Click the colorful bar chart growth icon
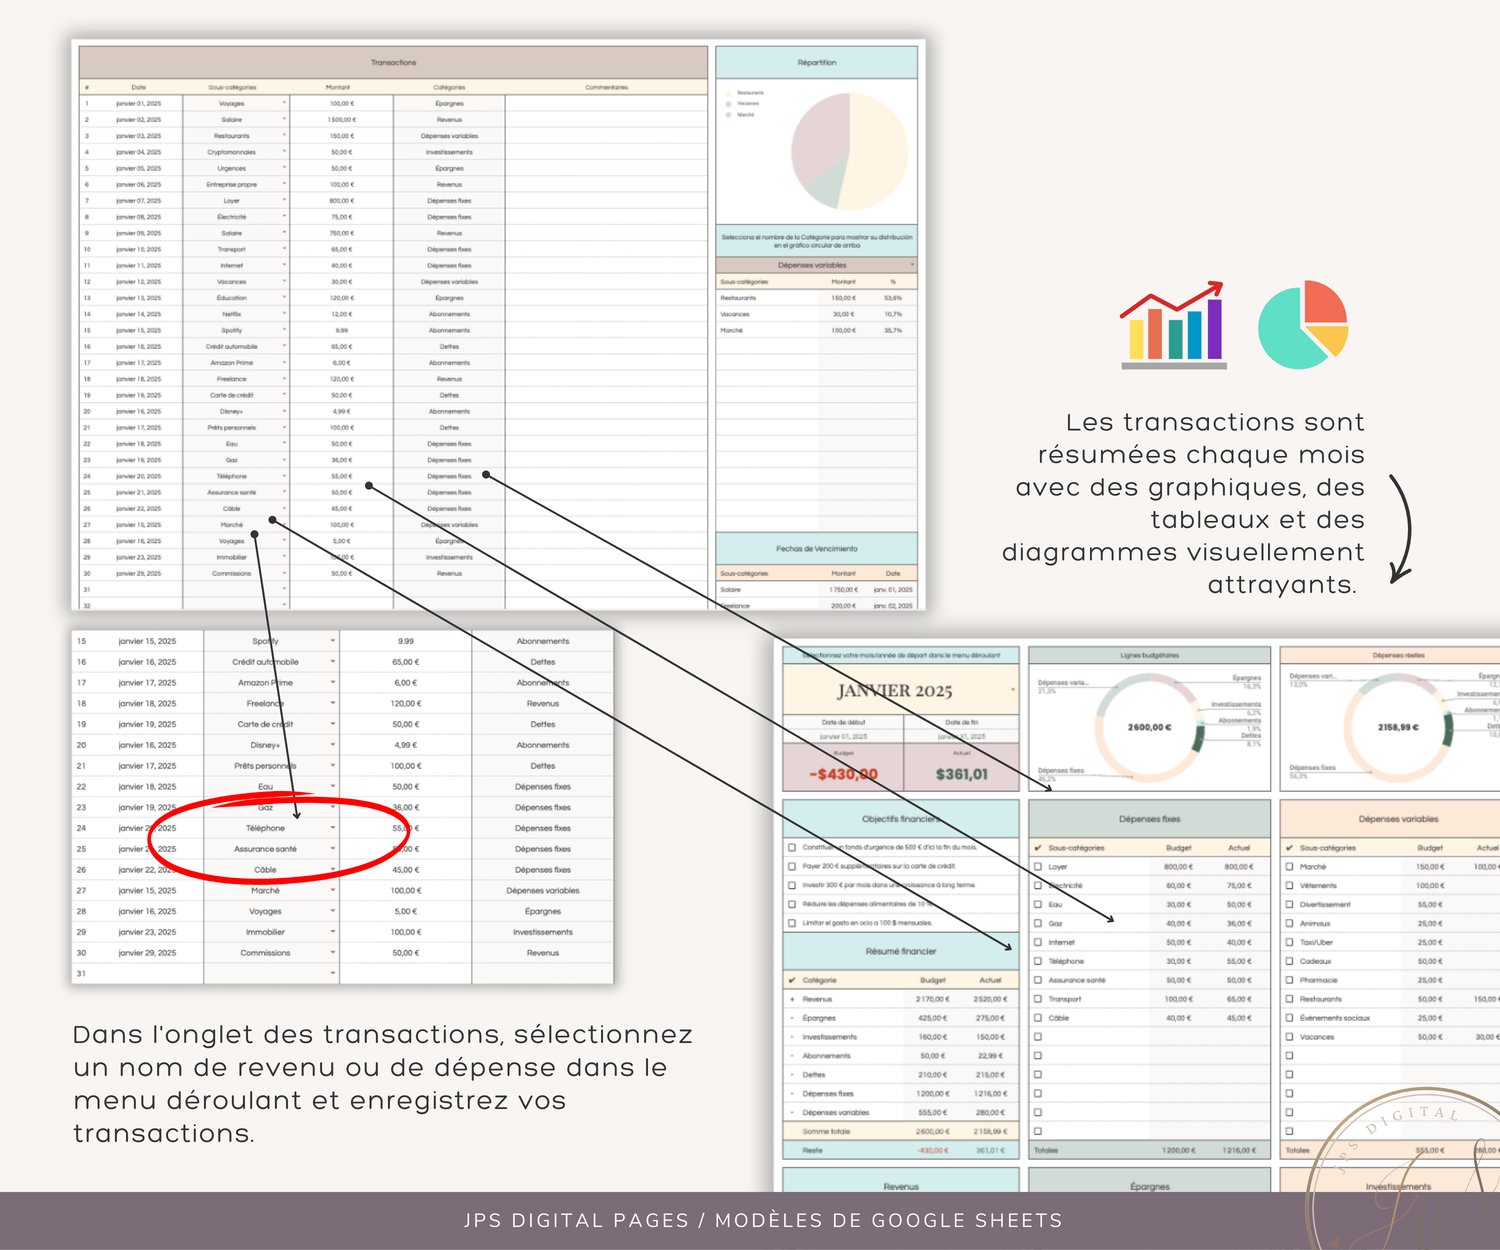 tap(1174, 325)
